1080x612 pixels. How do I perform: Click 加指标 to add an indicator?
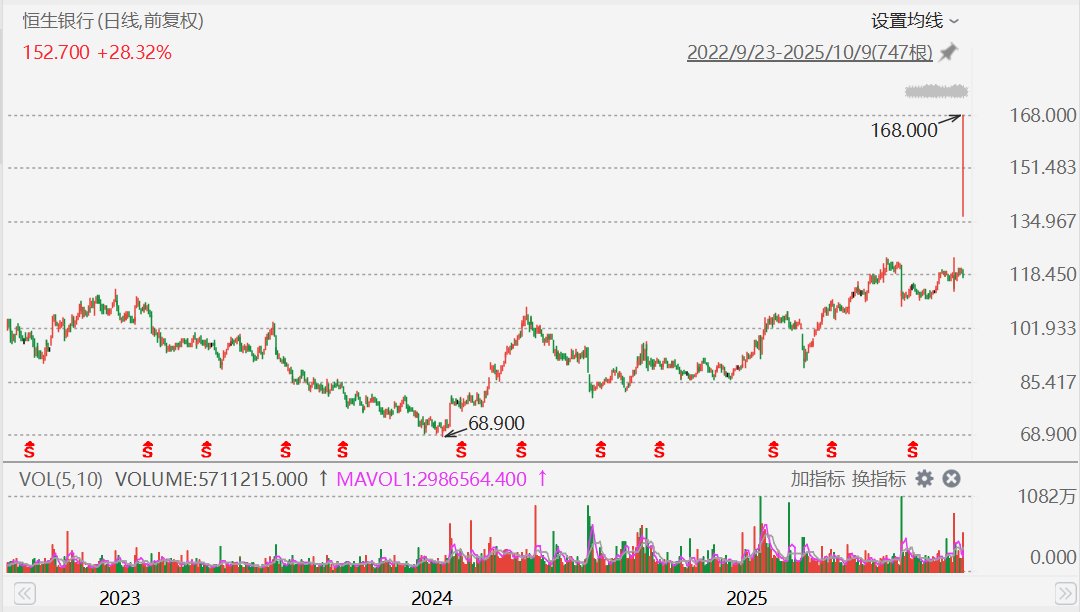[x=817, y=479]
